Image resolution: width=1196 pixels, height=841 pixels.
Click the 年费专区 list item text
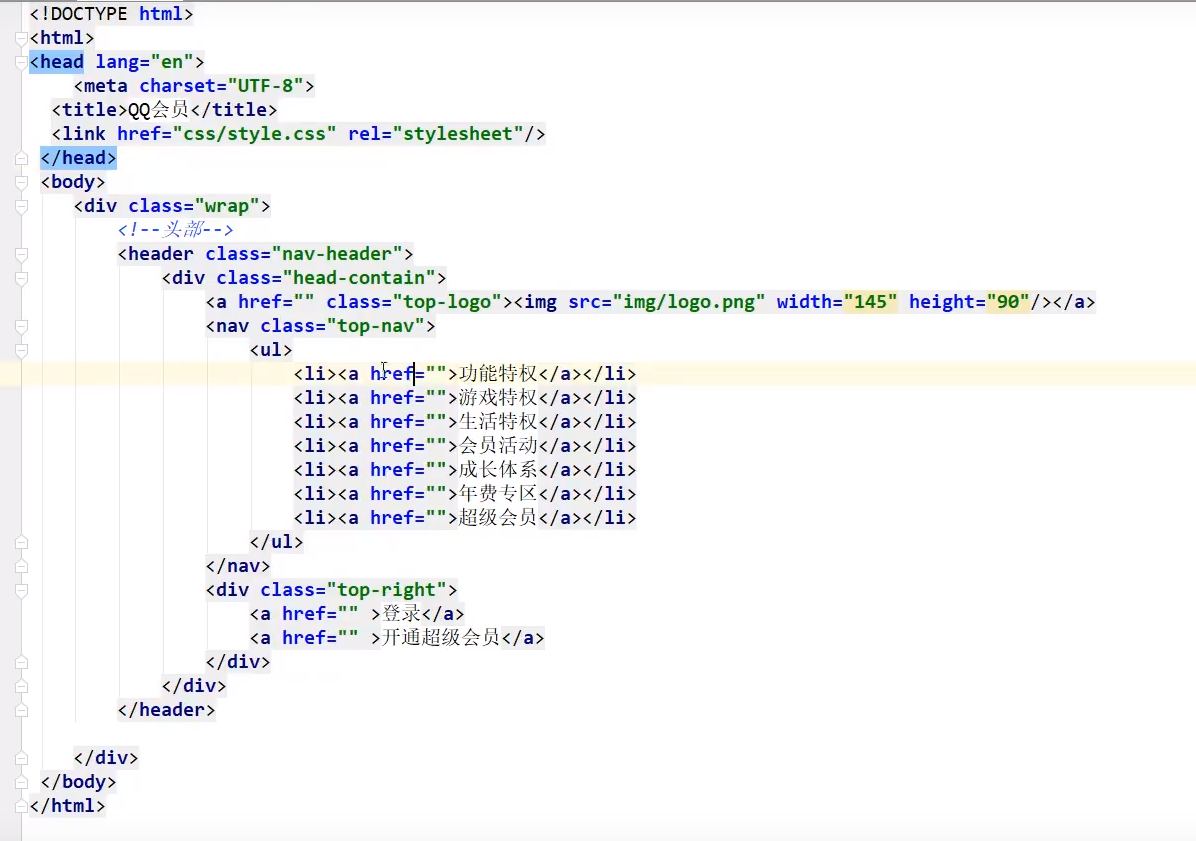point(498,493)
